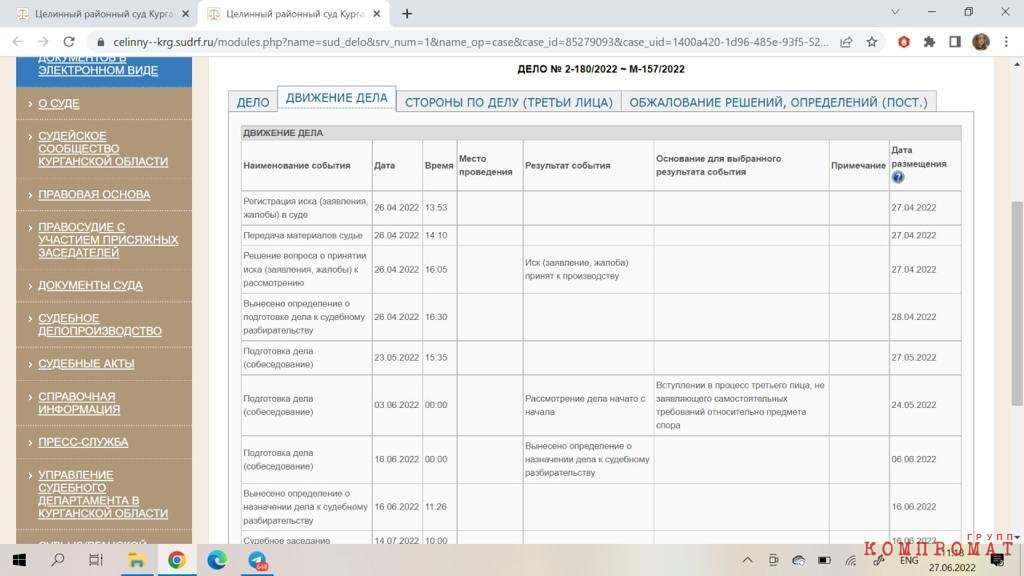This screenshot has height=576, width=1024.
Task: Reload the court page
Action: pyautogui.click(x=69, y=42)
